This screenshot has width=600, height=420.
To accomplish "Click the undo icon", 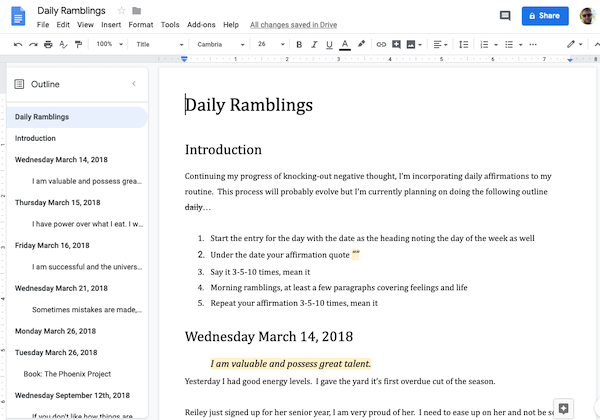I will pyautogui.click(x=18, y=44).
